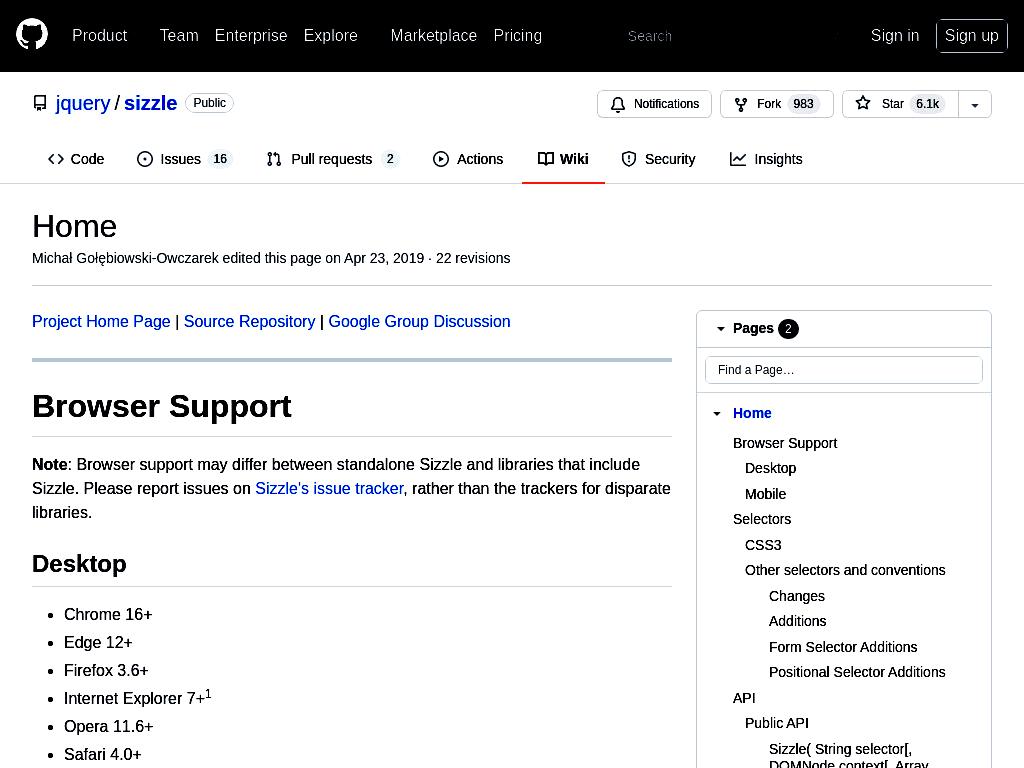Open the Insights tab

click(765, 159)
